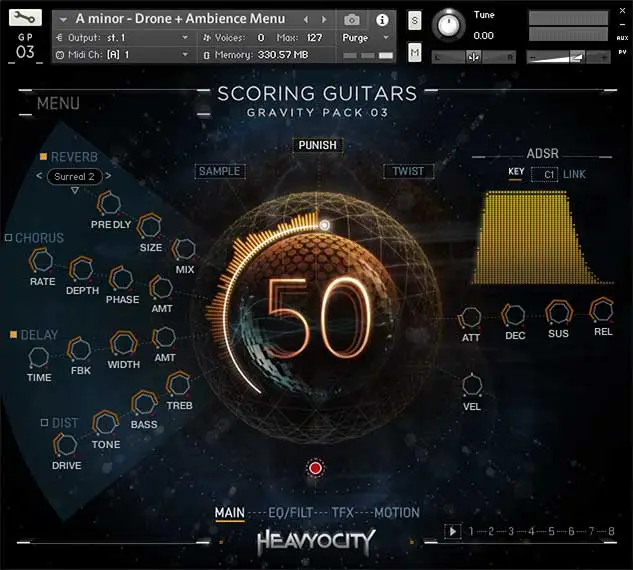Select previous reverb preset arrow
Viewport: 633px width, 570px height.
click(39, 176)
